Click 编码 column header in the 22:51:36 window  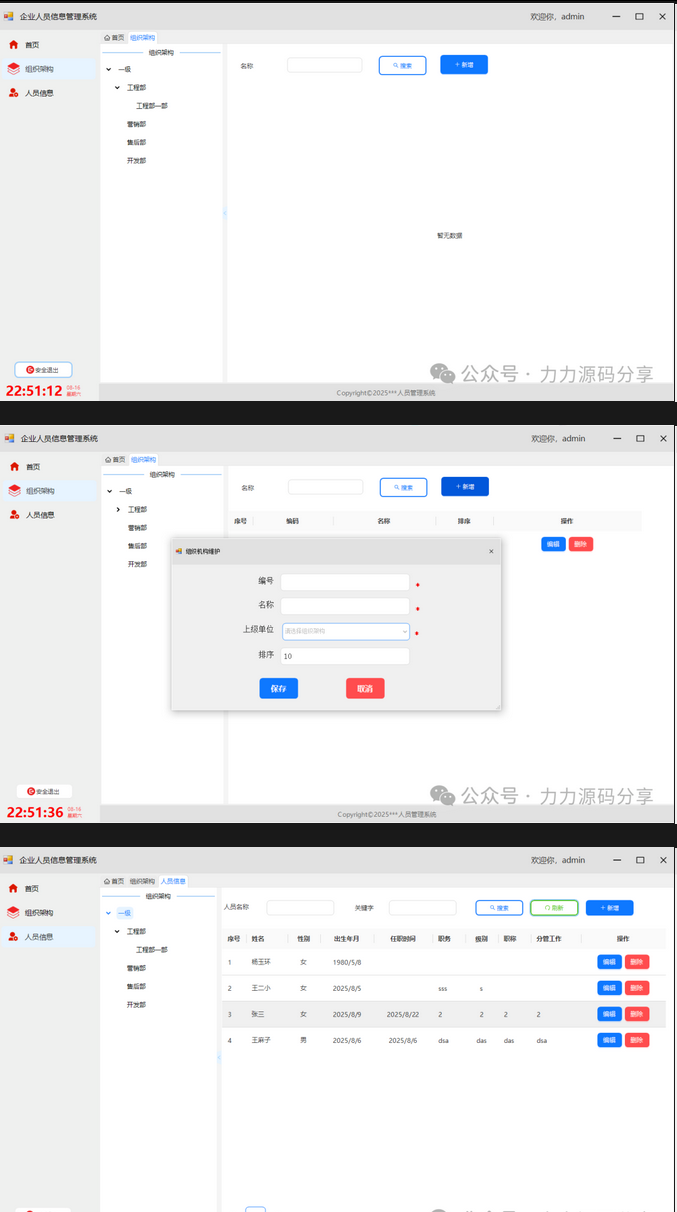click(292, 521)
